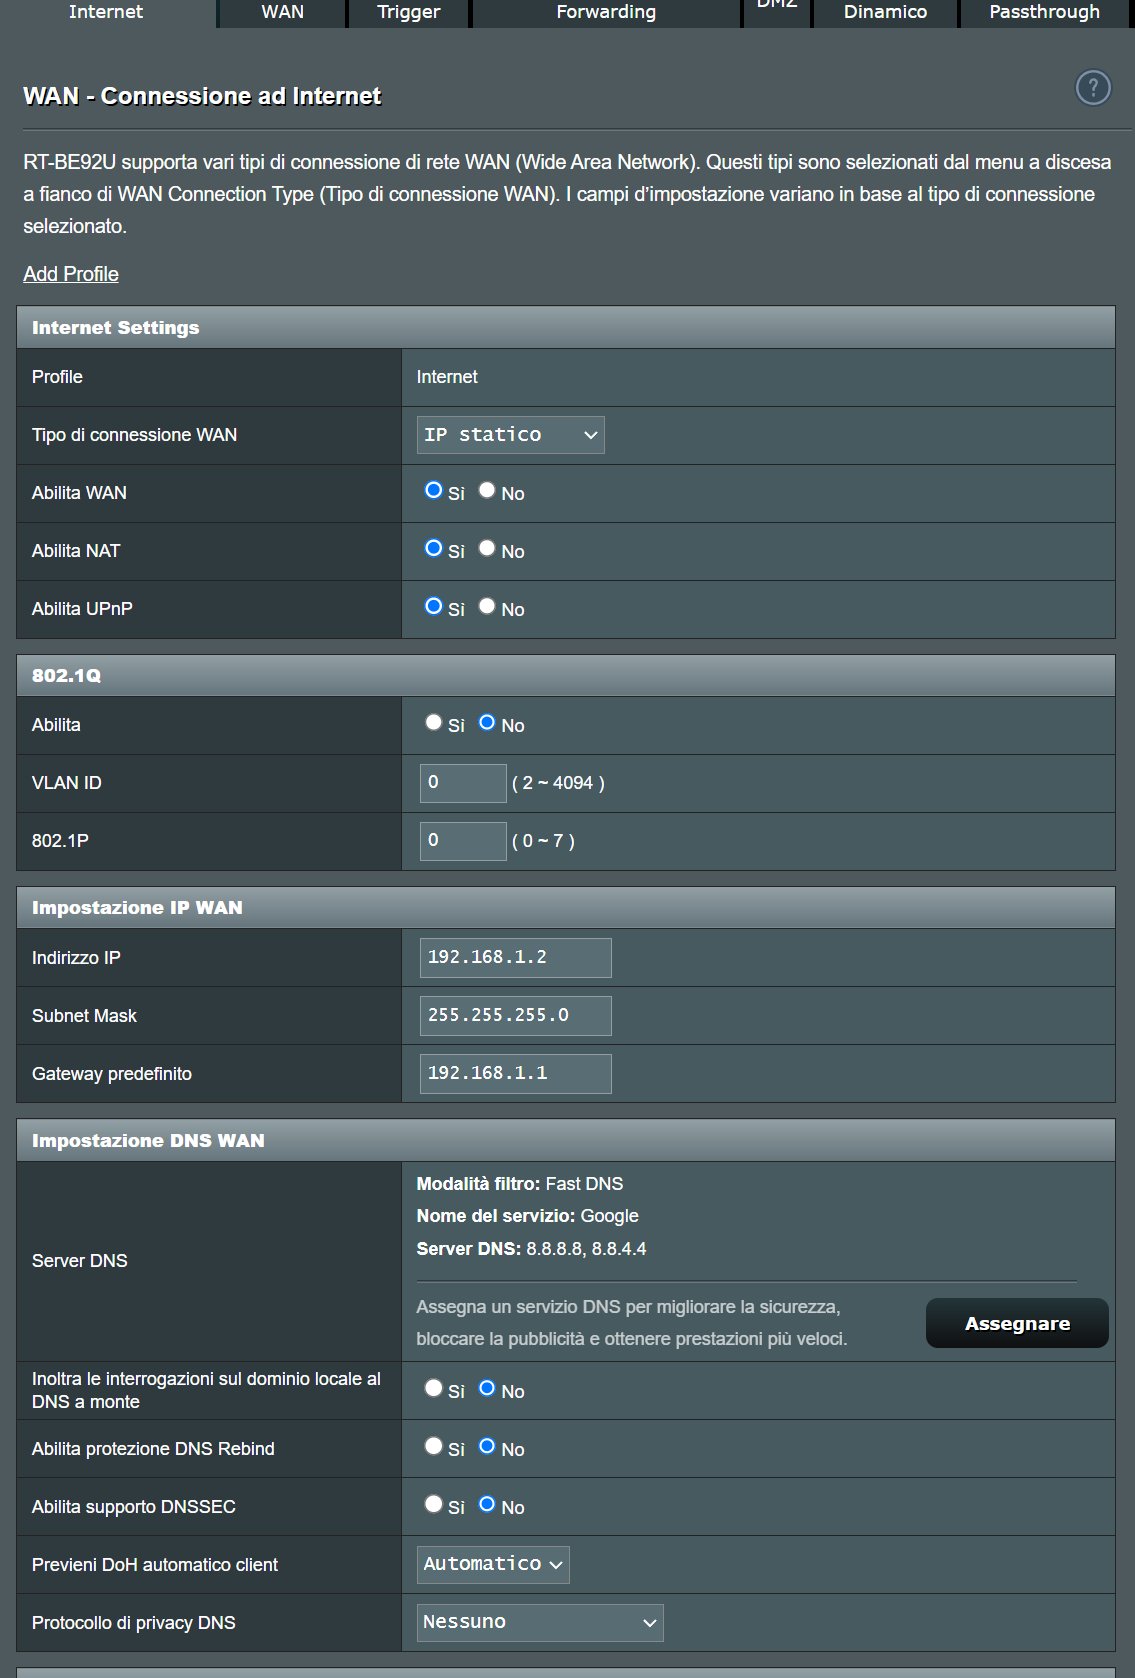Select No for Abilita NAT
The height and width of the screenshot is (1678, 1135).
[x=487, y=548]
